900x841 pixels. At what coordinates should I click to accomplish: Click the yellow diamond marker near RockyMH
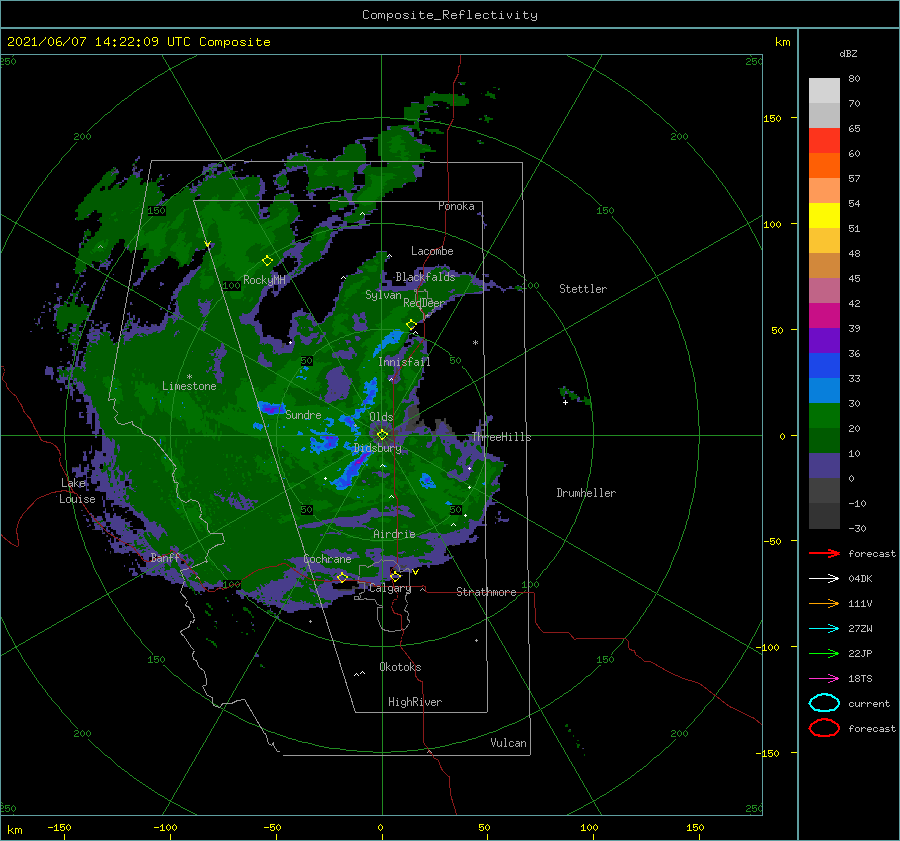point(267,261)
